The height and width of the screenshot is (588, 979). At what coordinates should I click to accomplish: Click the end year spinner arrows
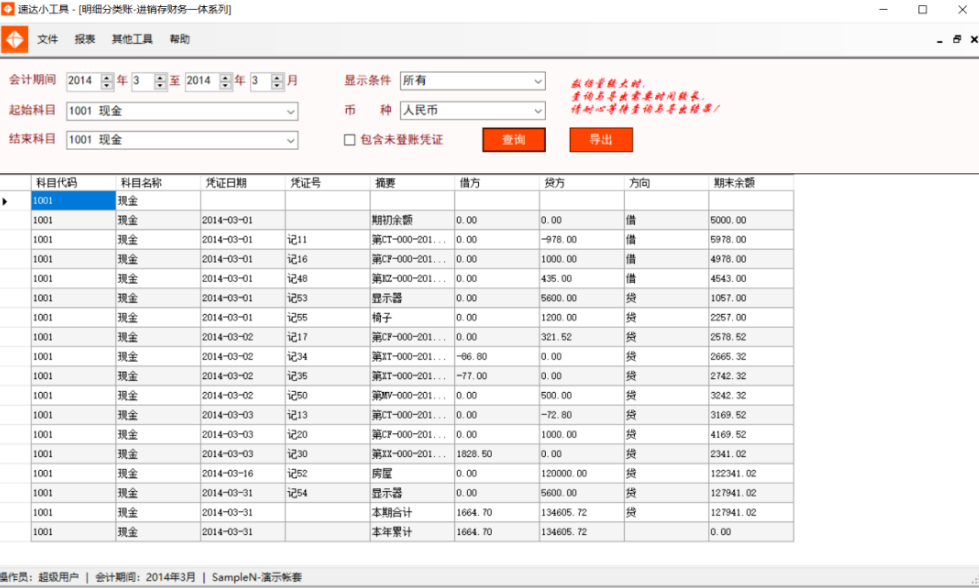[225, 81]
